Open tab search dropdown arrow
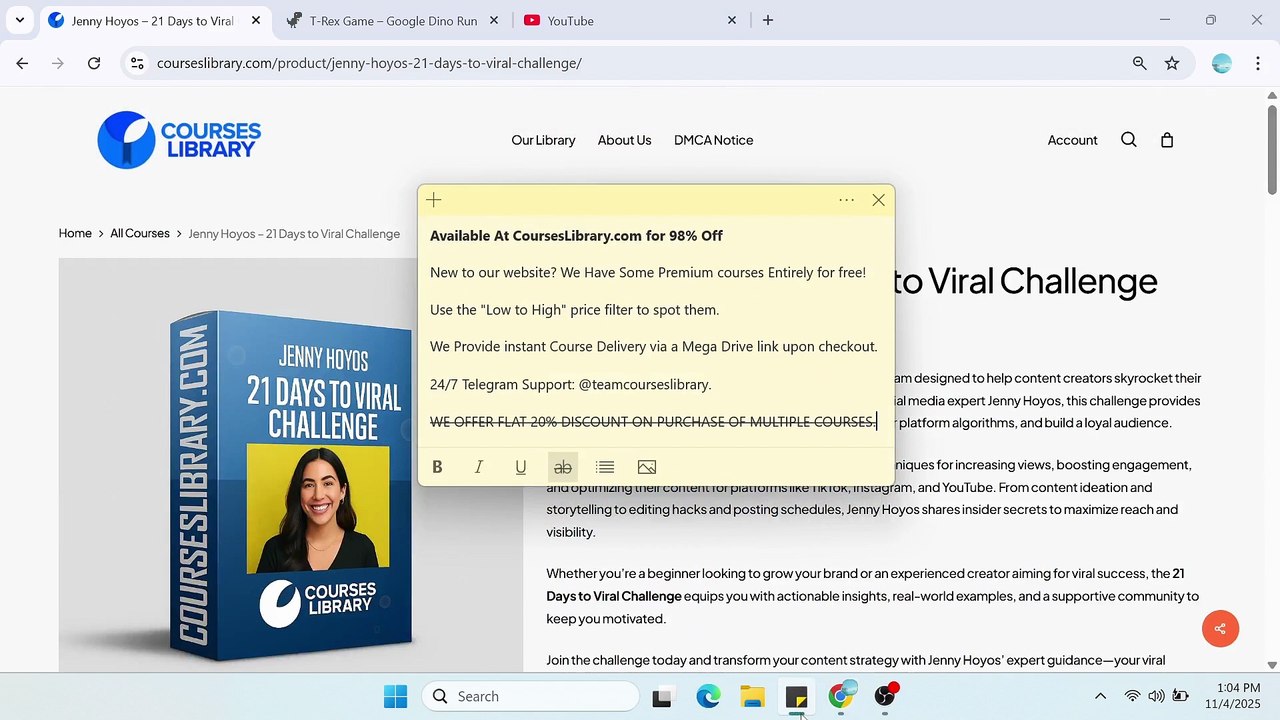This screenshot has height=720, width=1280. pos(19,20)
